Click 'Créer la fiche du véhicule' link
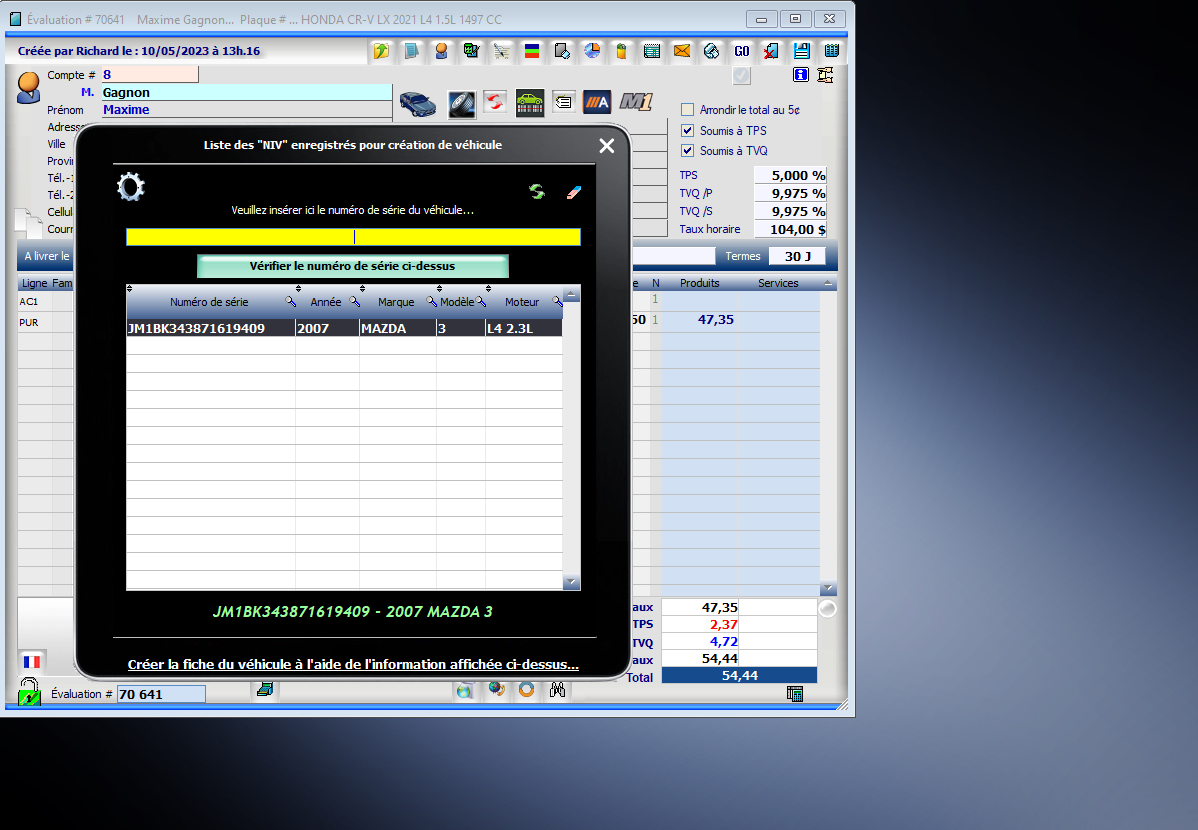 tap(353, 665)
